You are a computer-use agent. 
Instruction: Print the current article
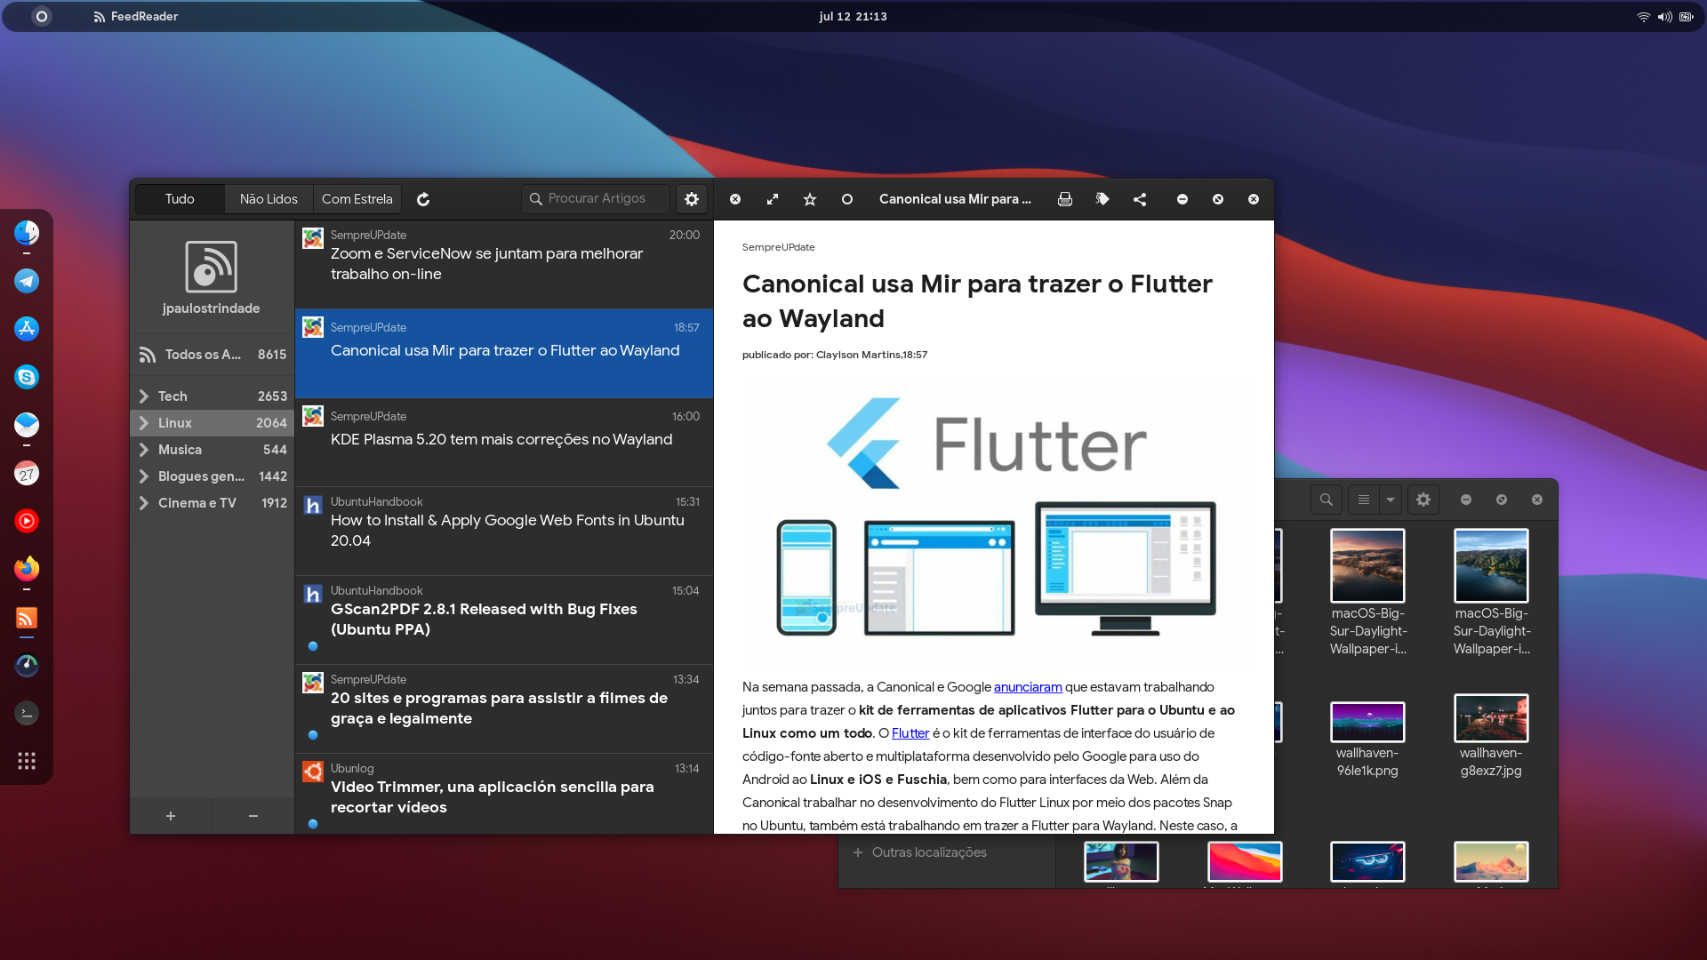tap(1065, 199)
